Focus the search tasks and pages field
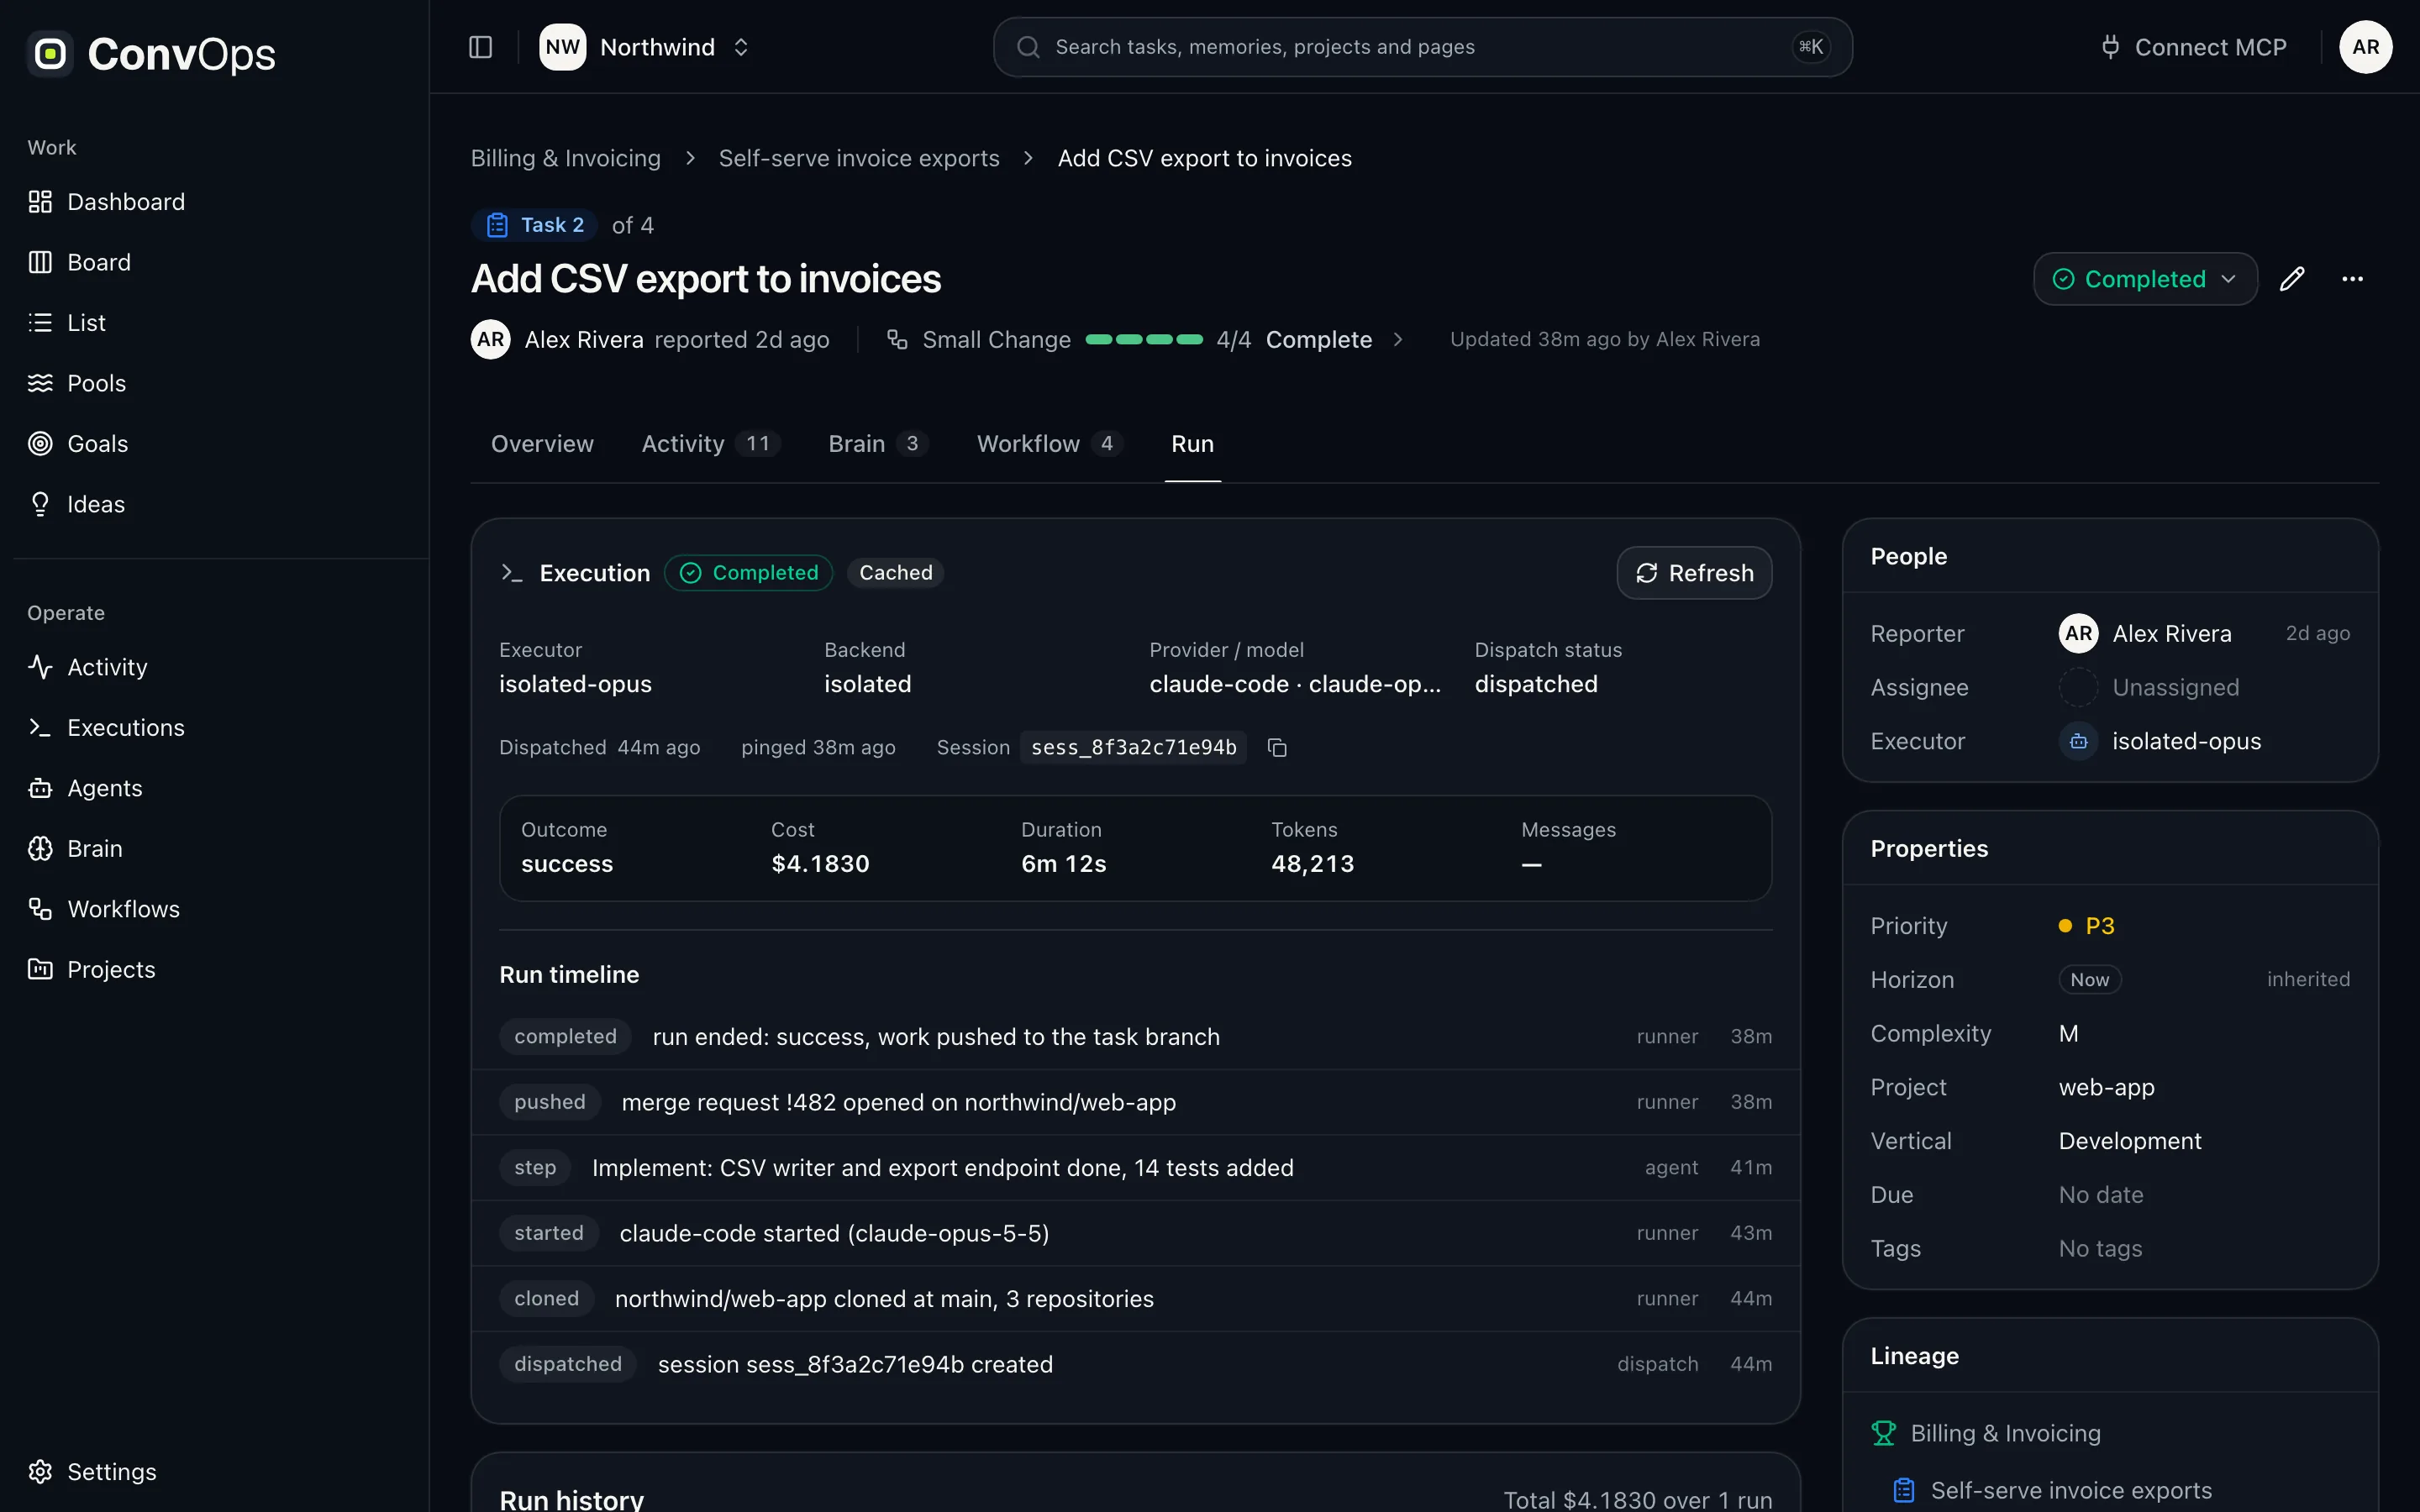 coord(1422,47)
